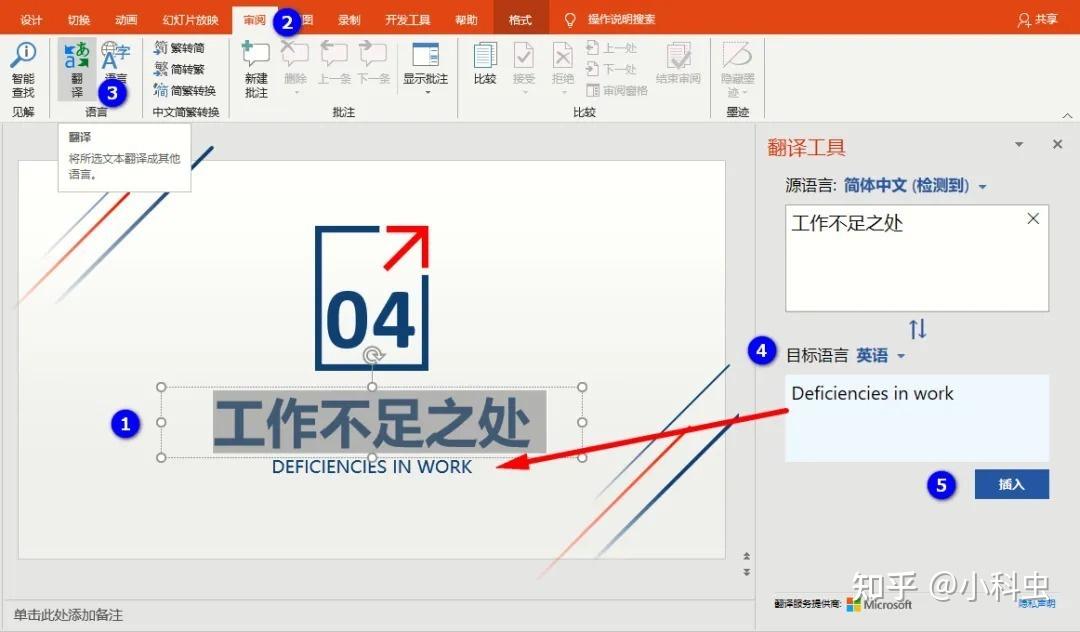The image size is (1080, 632).
Task: Open the Recording (录制) tab
Action: point(349,19)
